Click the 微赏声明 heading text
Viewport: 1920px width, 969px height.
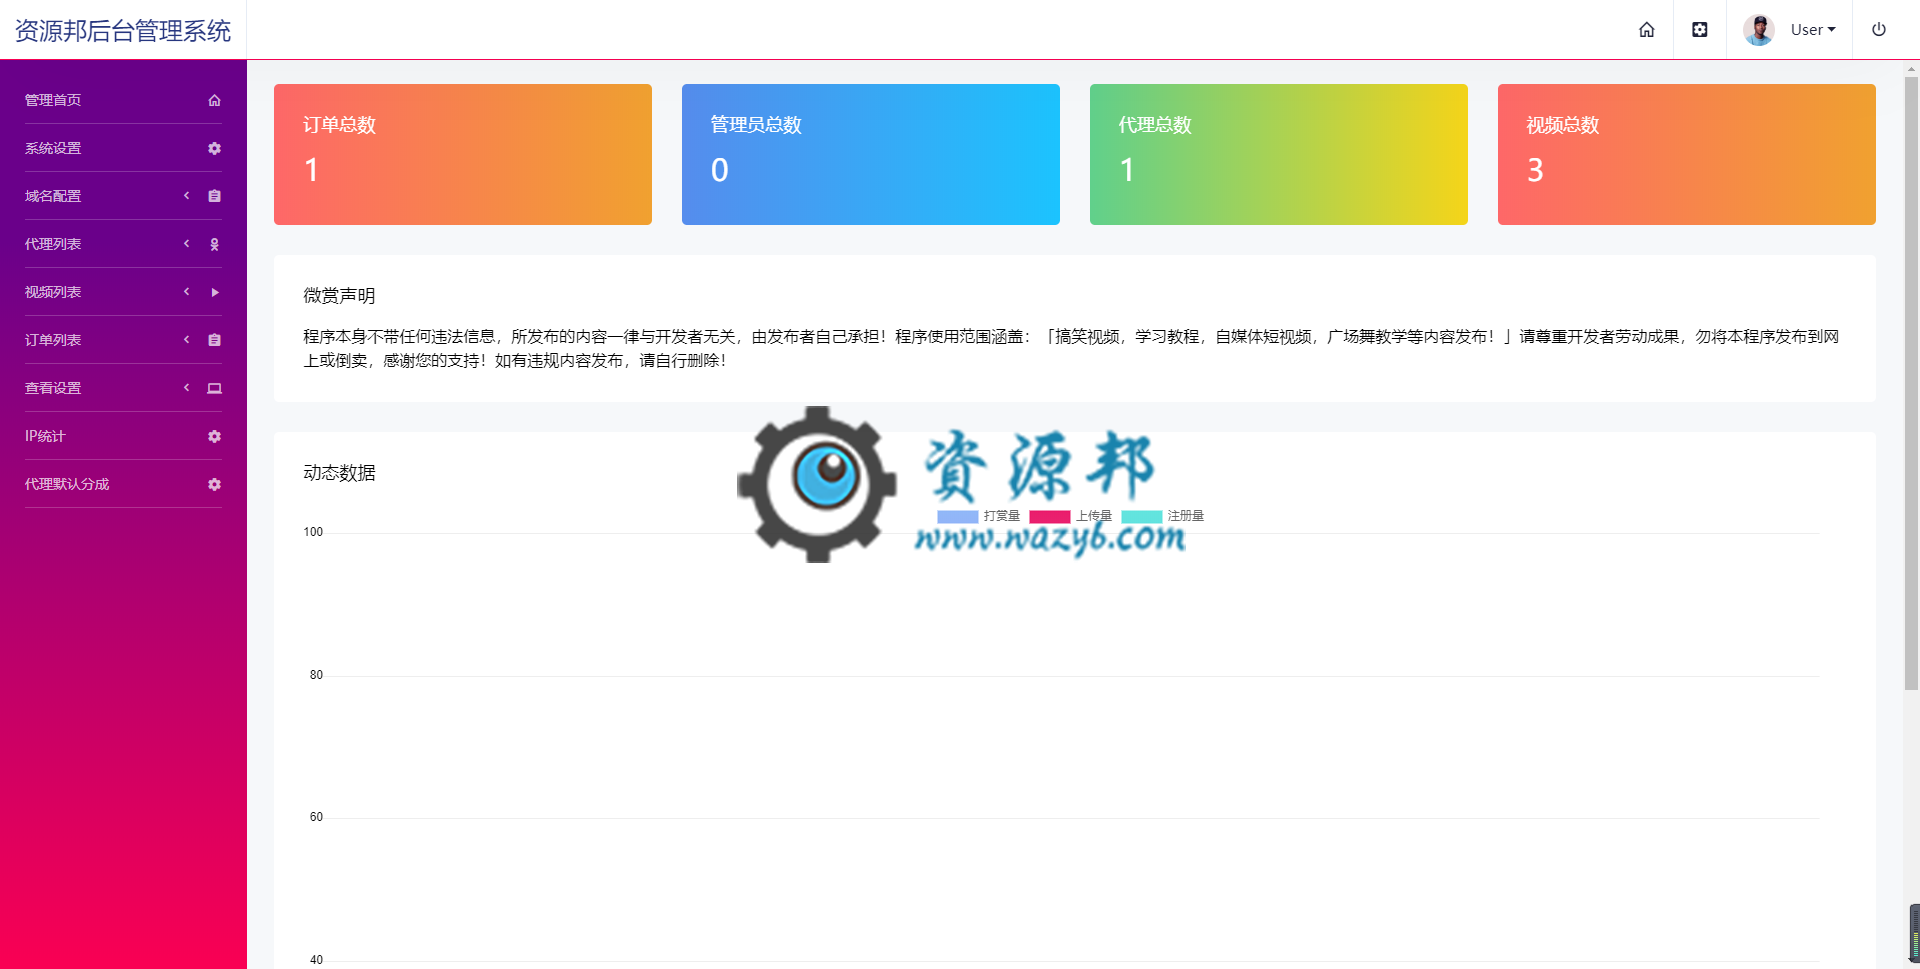point(339,296)
